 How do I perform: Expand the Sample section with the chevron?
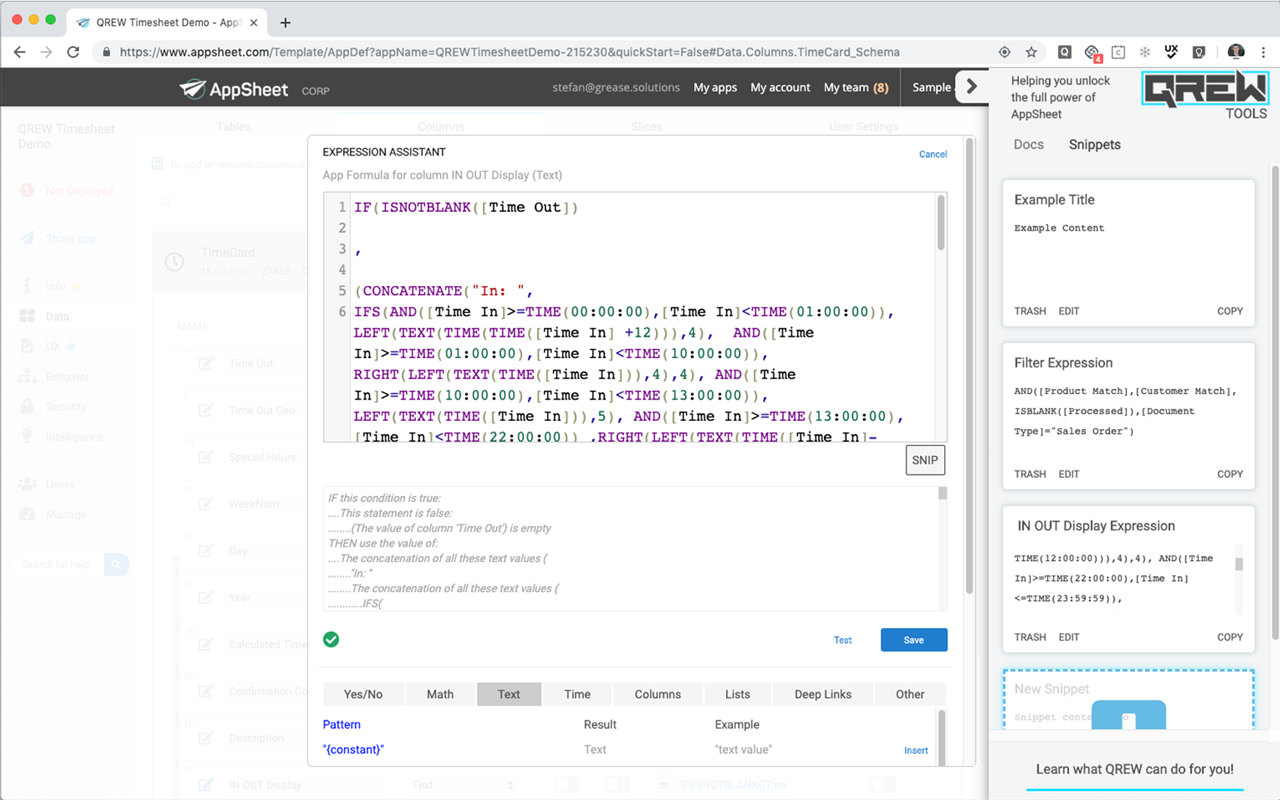coord(971,86)
